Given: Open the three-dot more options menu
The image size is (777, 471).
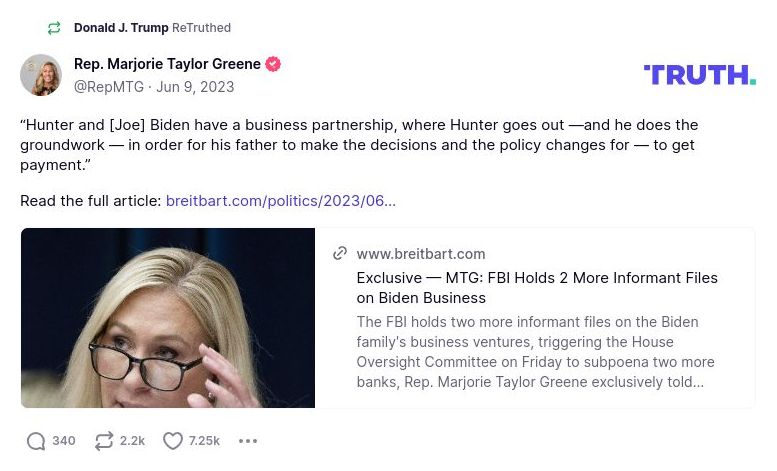Looking at the screenshot, I should click(248, 441).
